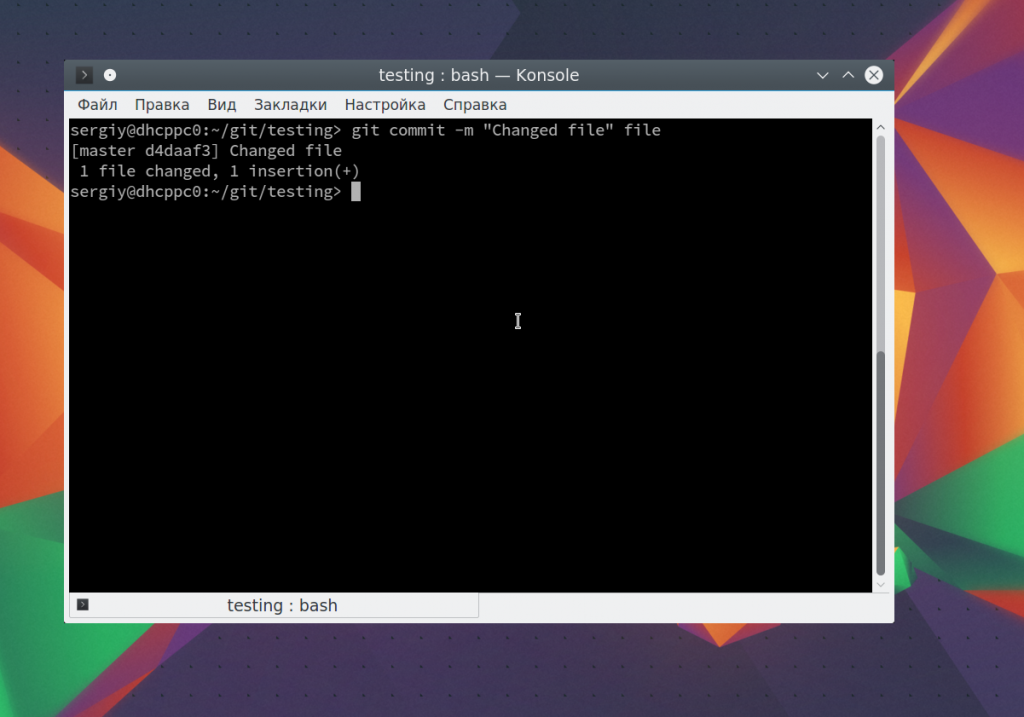
Task: Open the Файл menu
Action: point(97,105)
